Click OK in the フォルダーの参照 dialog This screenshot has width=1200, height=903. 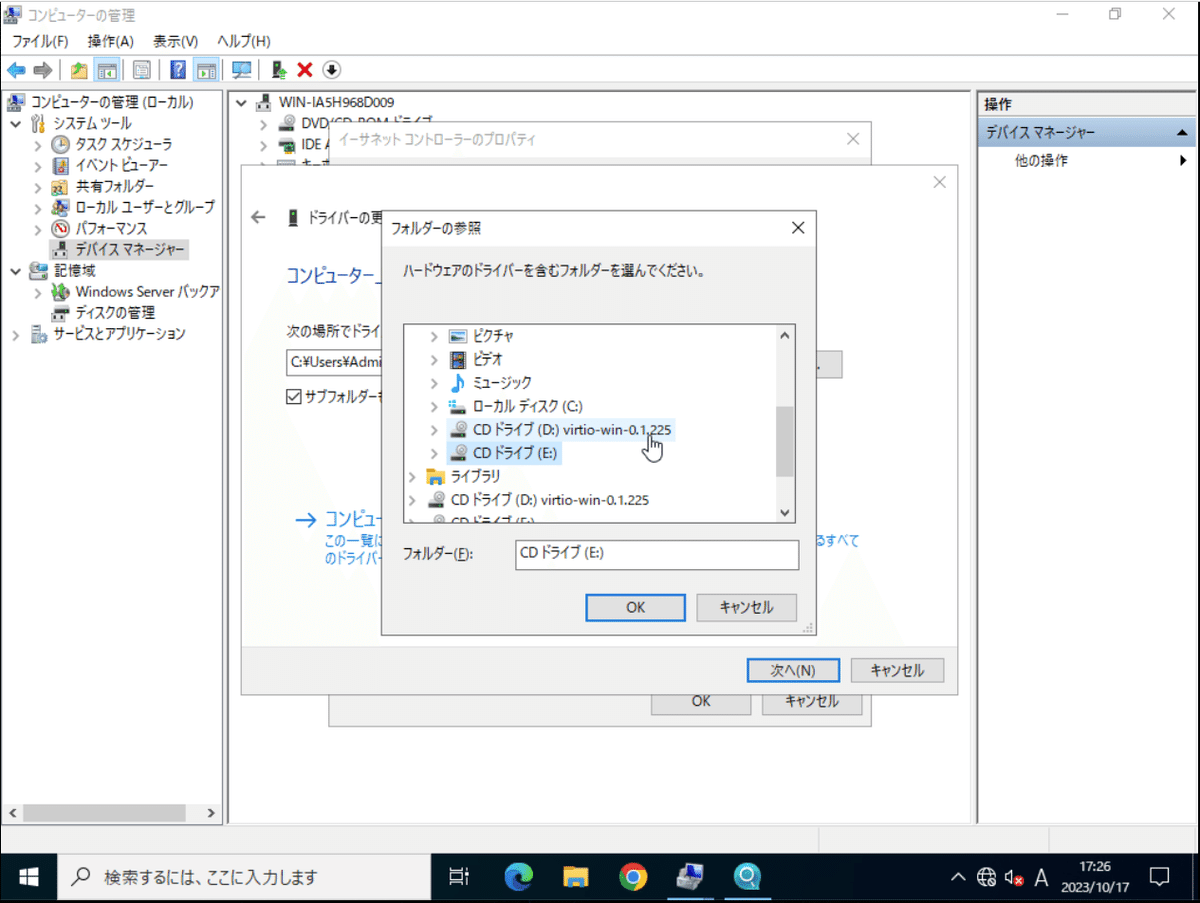pyautogui.click(x=635, y=607)
